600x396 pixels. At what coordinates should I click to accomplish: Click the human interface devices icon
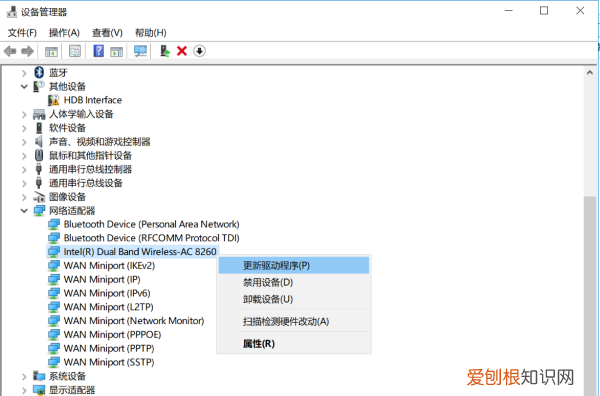(x=39, y=114)
